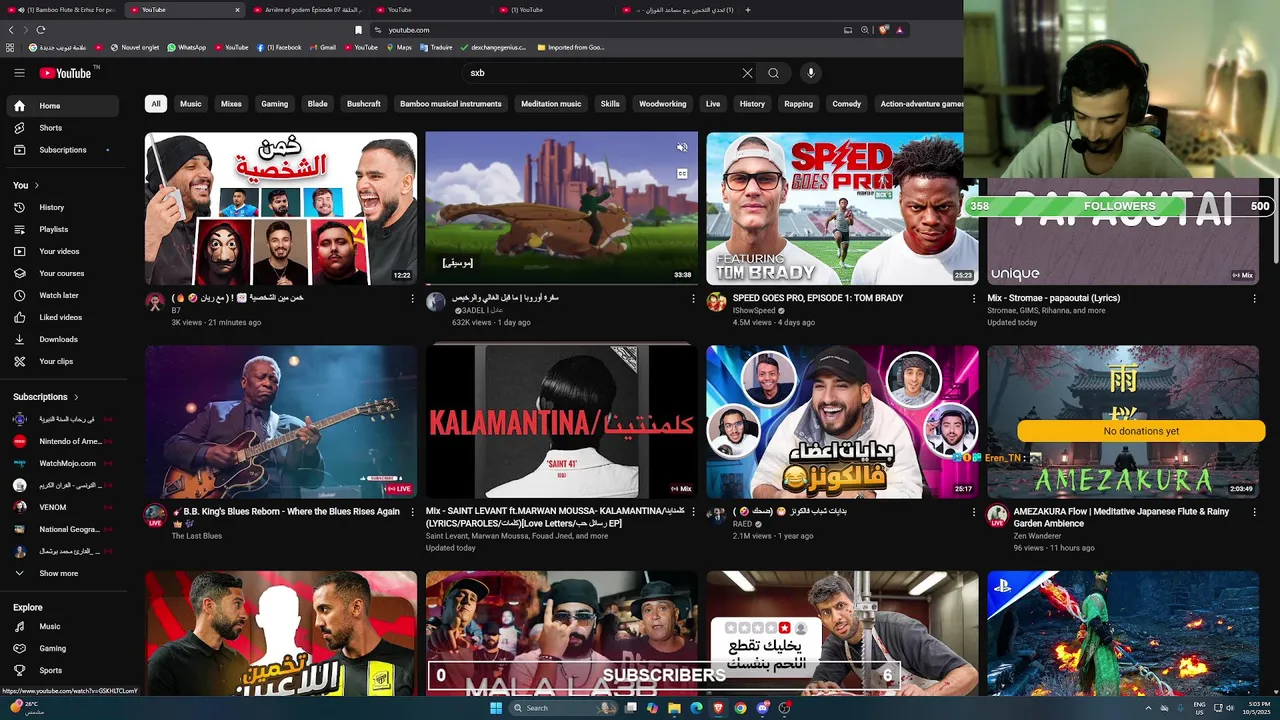Play the KALAMANTINA mix thumbnail
This screenshot has width=1280, height=720.
coord(561,422)
